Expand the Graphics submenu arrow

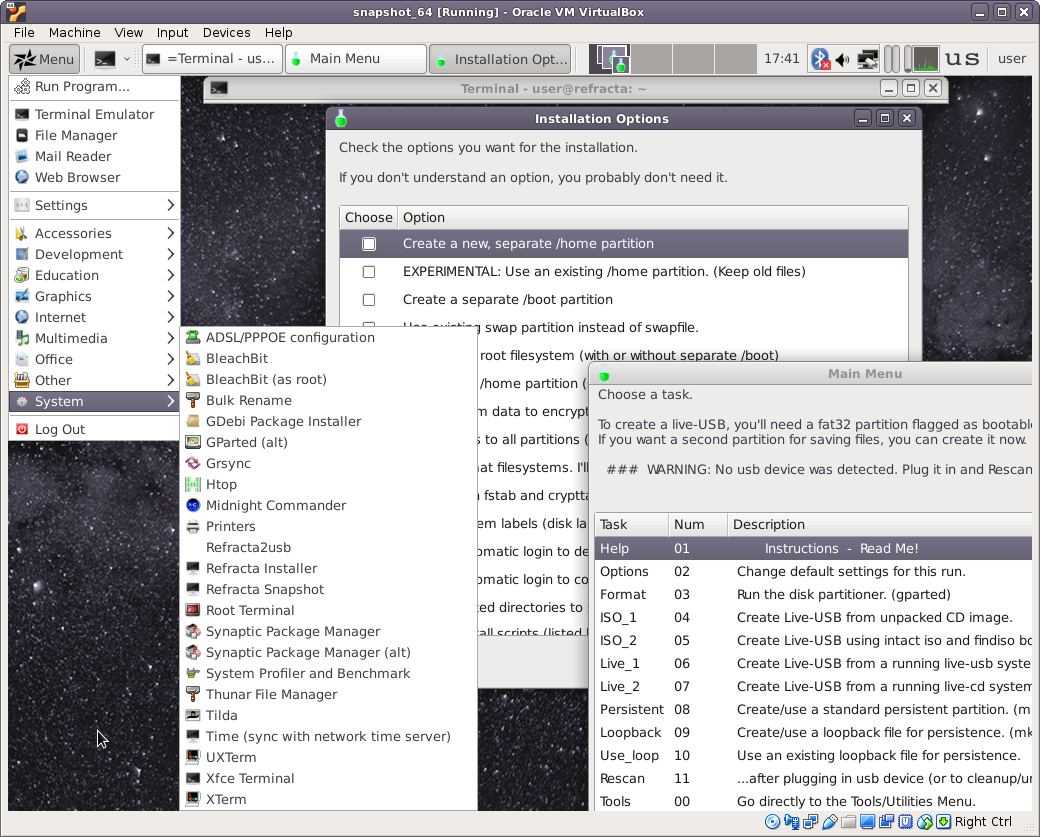[170, 296]
